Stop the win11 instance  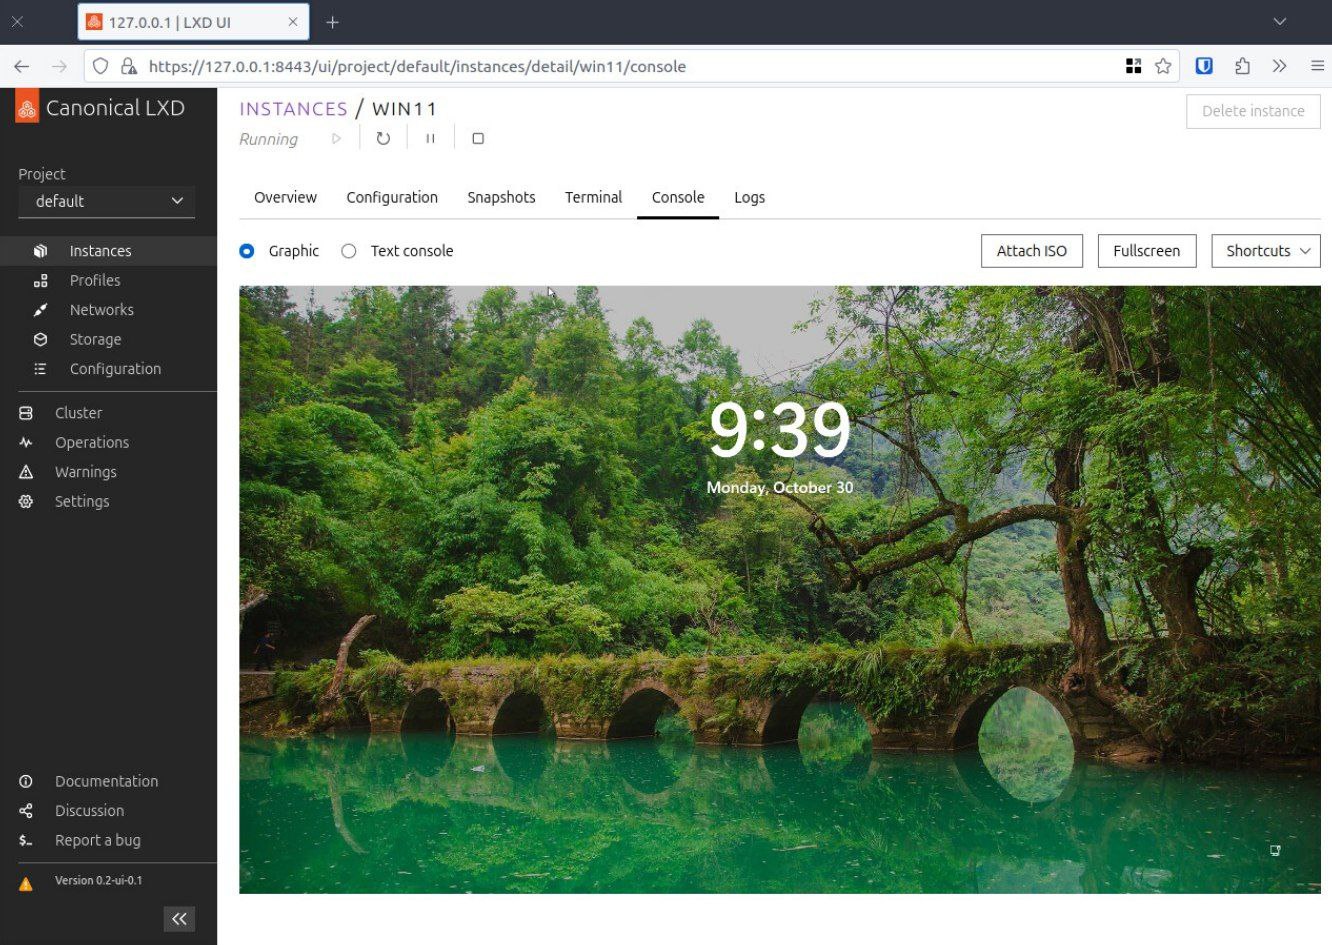coord(478,139)
